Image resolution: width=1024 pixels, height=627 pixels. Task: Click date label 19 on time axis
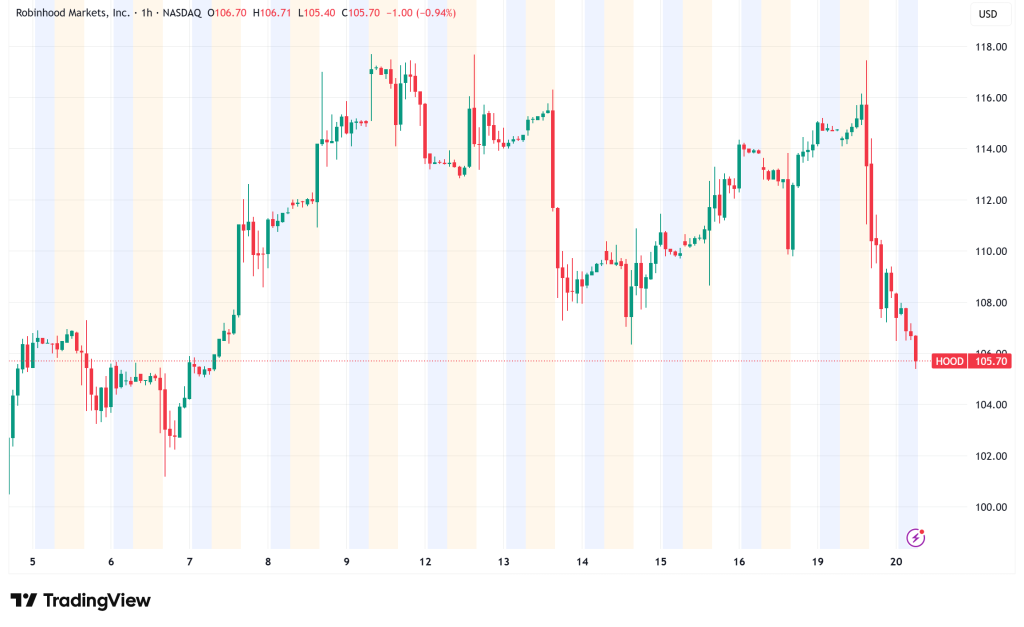coord(818,562)
